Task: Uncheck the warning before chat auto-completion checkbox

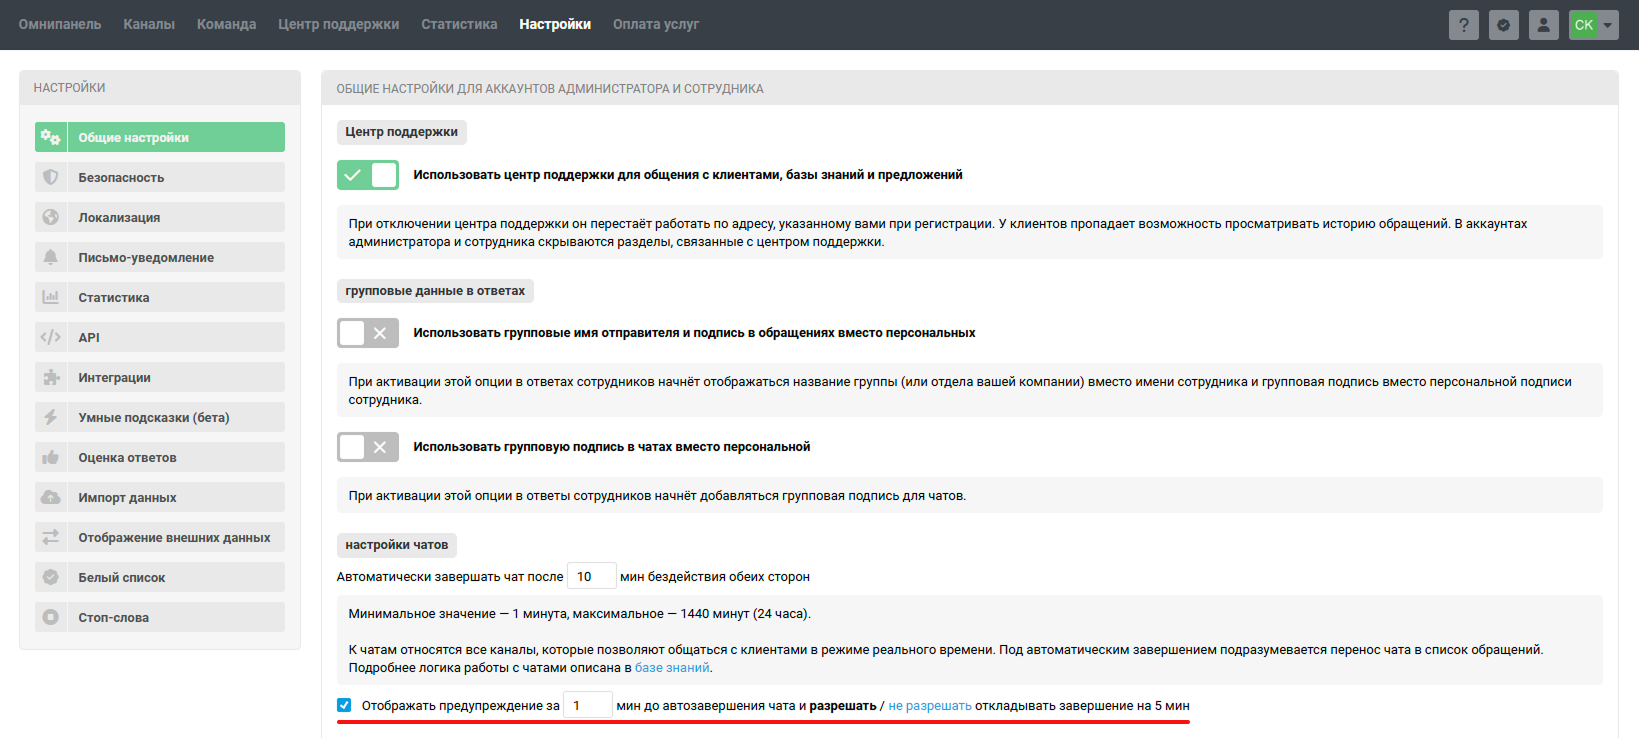Action: (x=344, y=705)
